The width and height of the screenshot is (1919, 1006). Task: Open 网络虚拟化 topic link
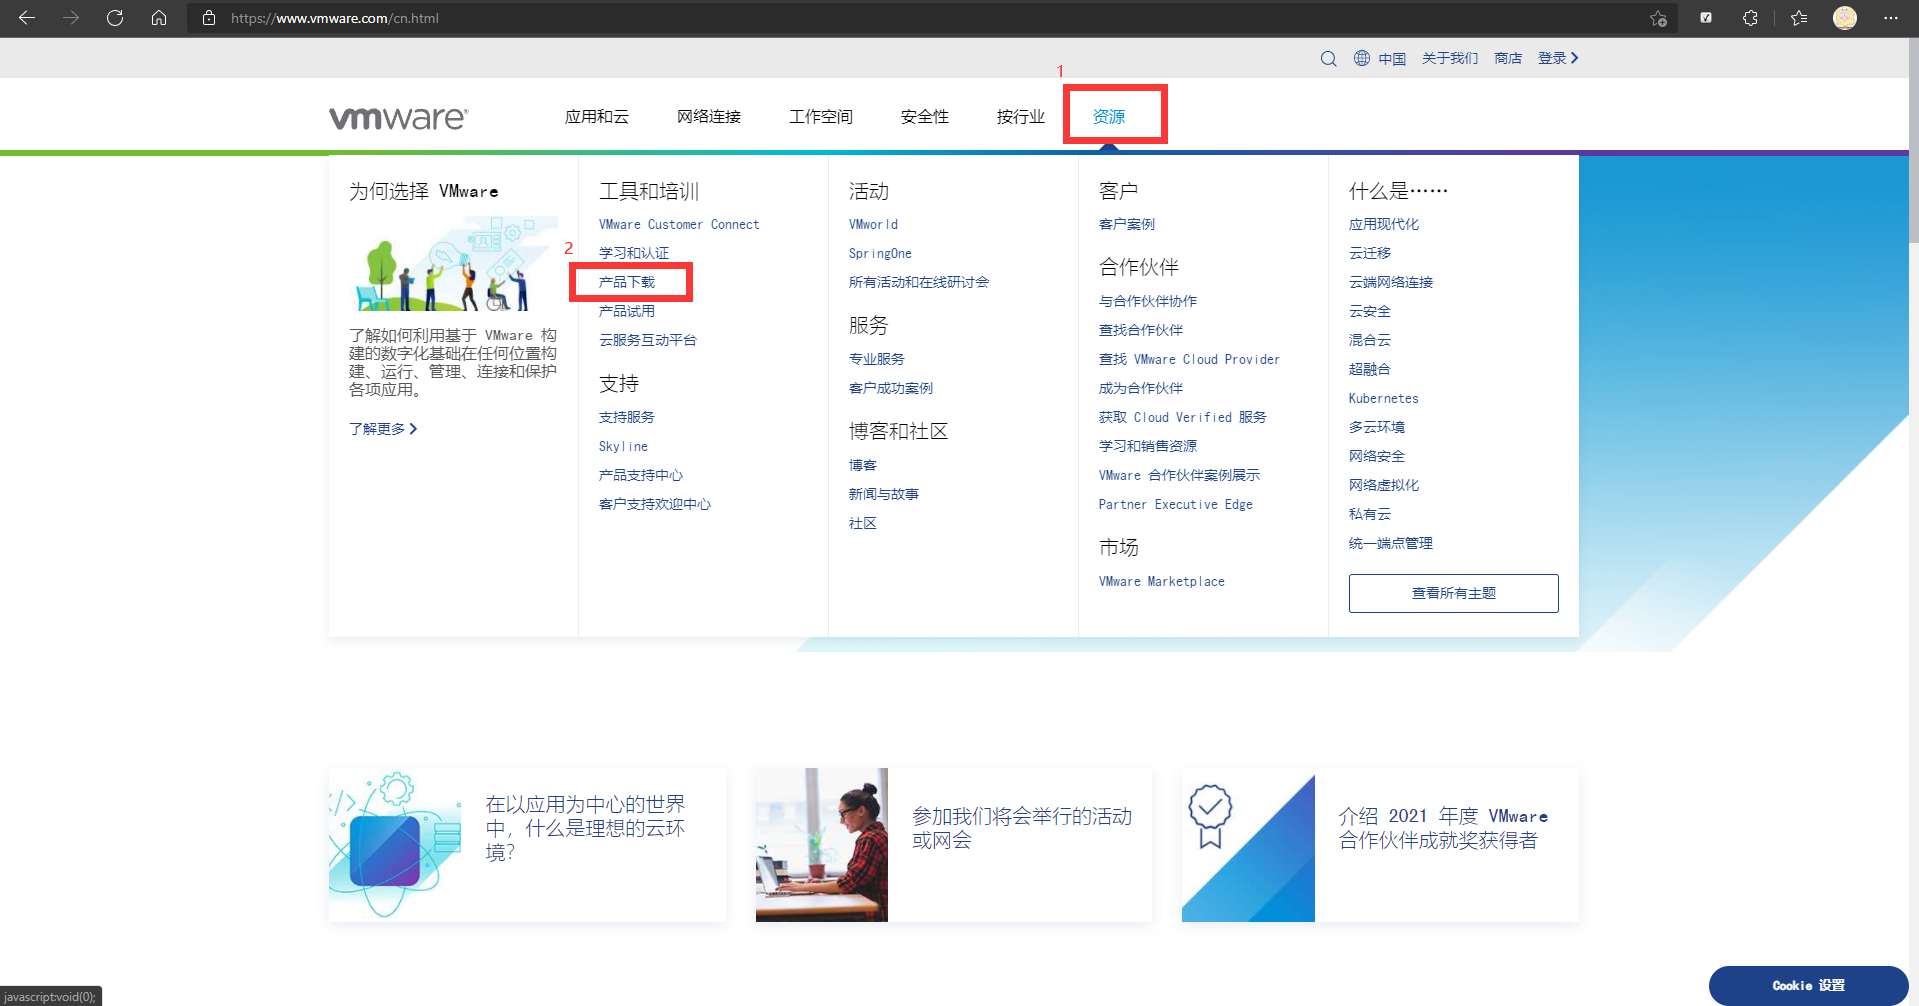click(x=1384, y=486)
